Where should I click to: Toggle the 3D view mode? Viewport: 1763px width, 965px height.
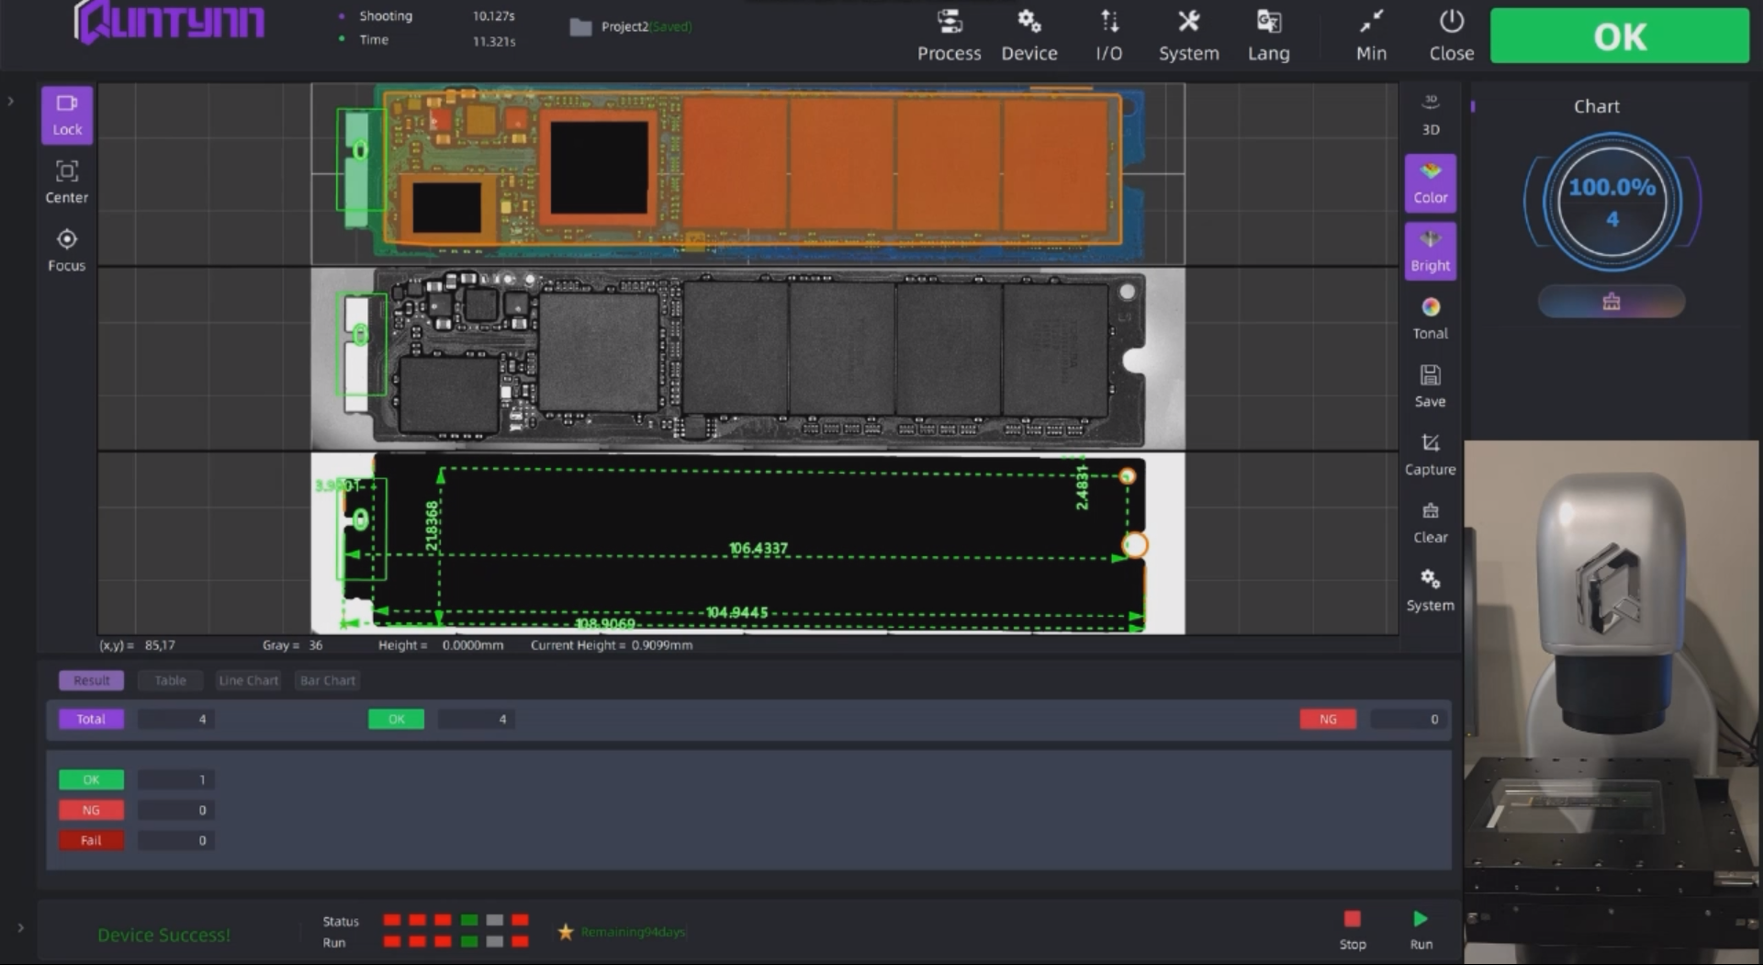tap(1430, 114)
